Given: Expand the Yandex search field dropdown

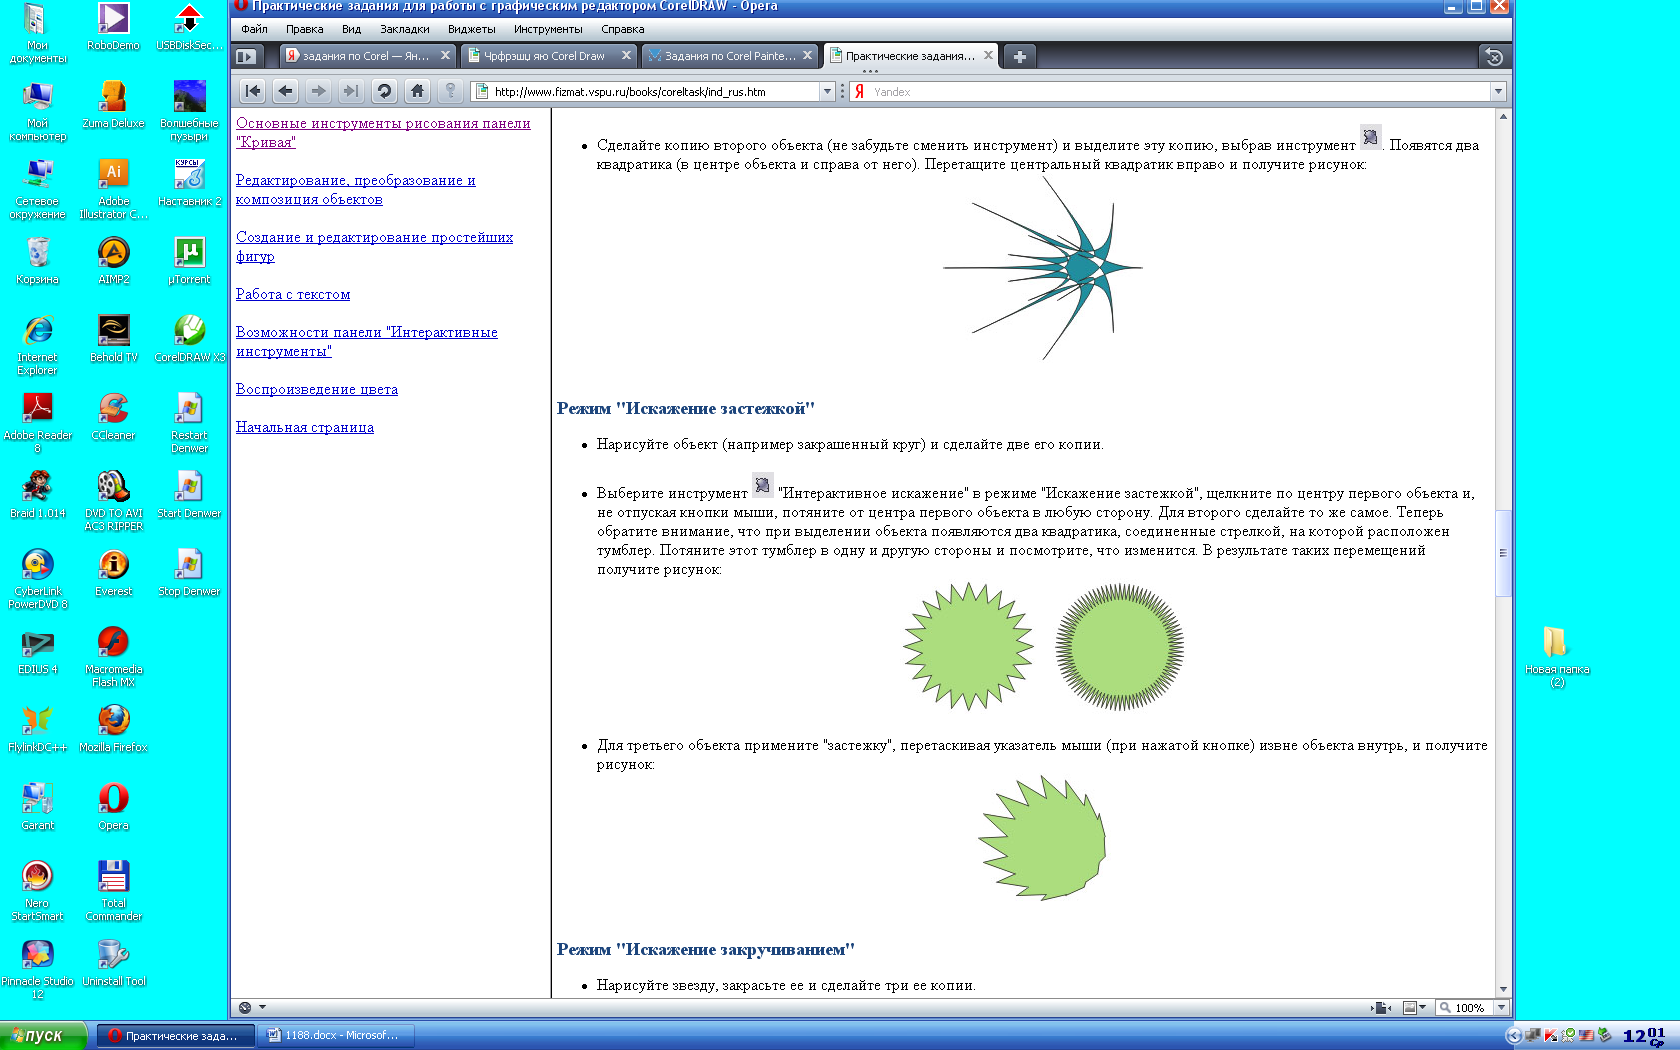Looking at the screenshot, I should click(x=1498, y=92).
